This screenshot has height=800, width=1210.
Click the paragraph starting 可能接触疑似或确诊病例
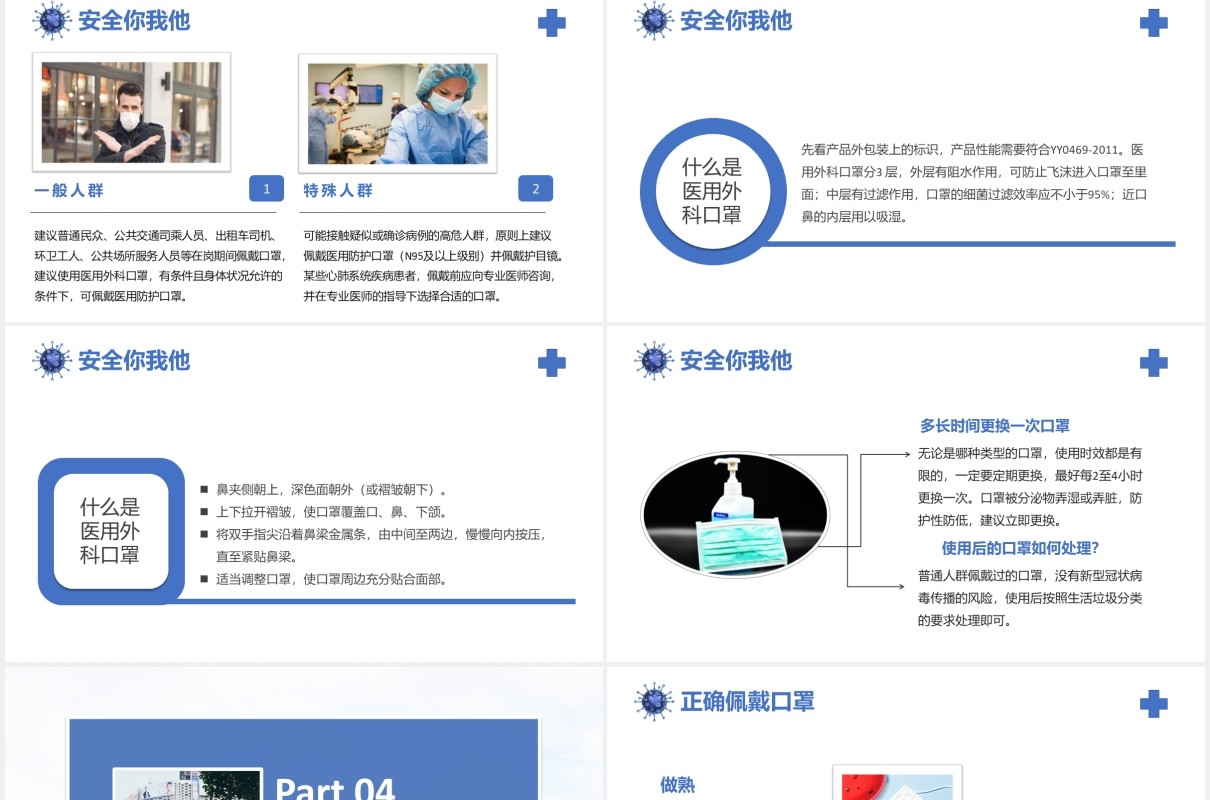433,266
